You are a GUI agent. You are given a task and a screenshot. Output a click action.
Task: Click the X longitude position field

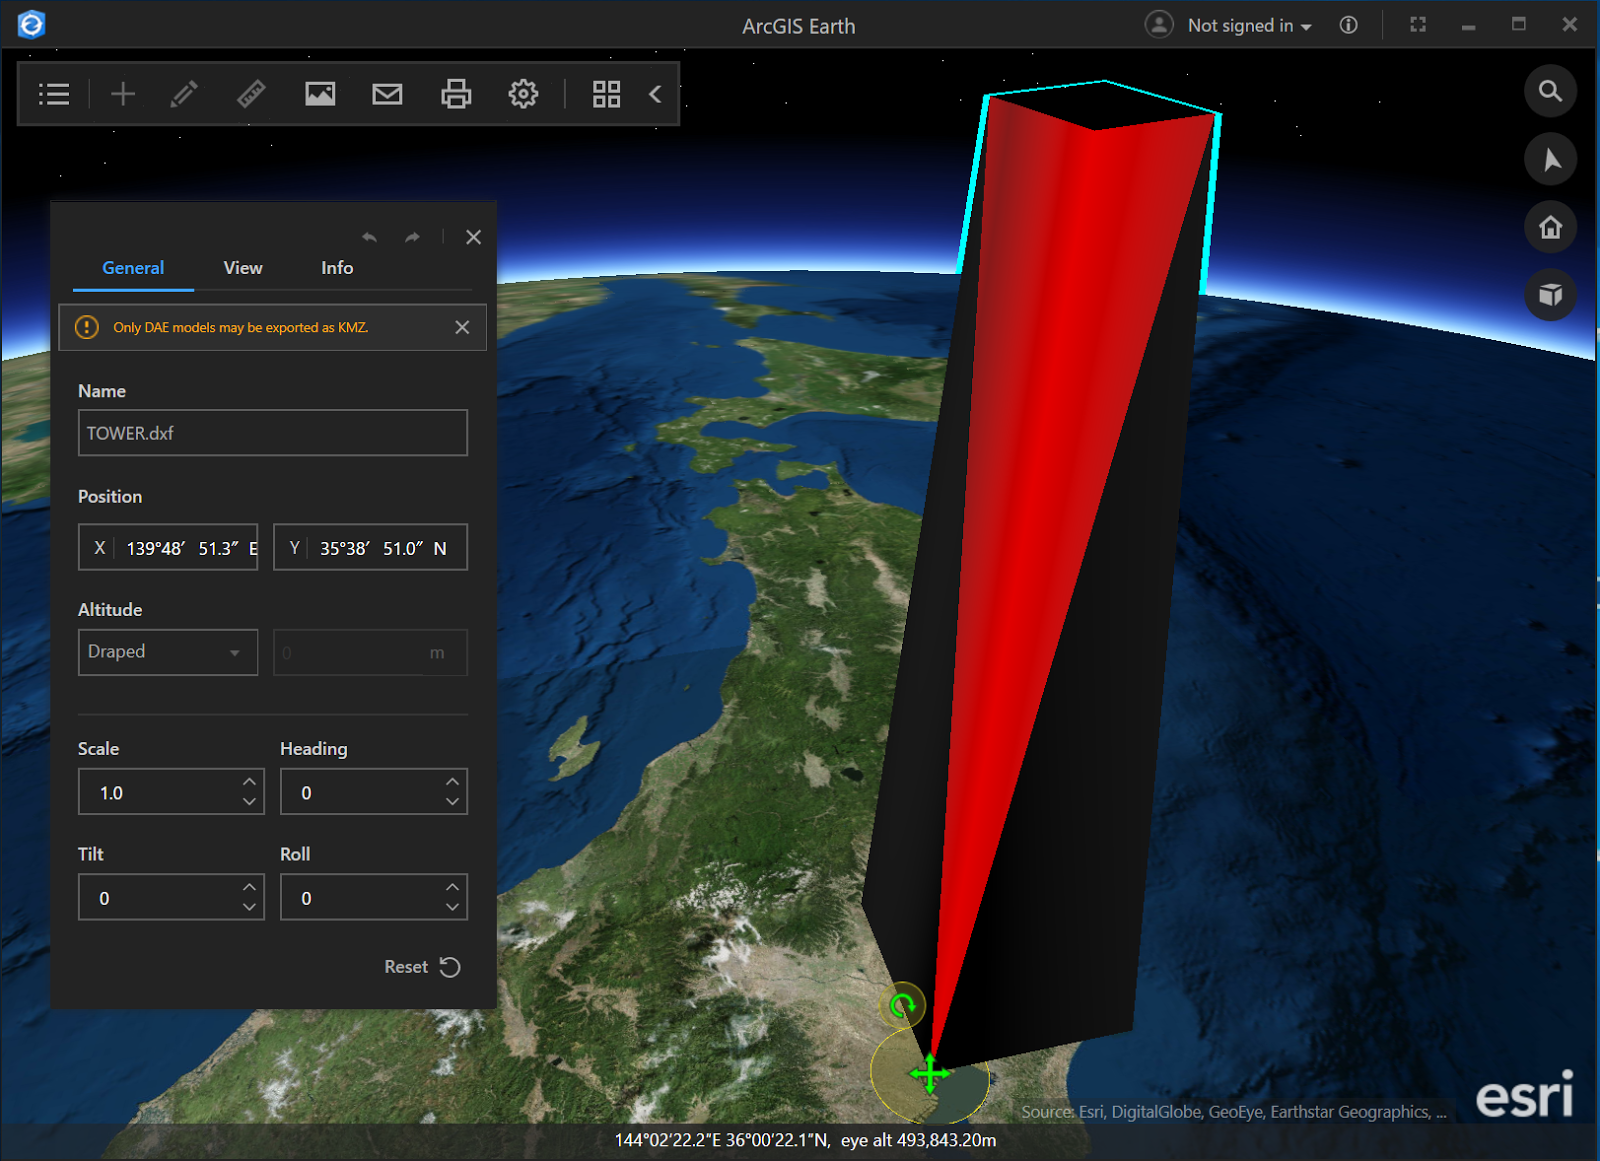coord(168,547)
